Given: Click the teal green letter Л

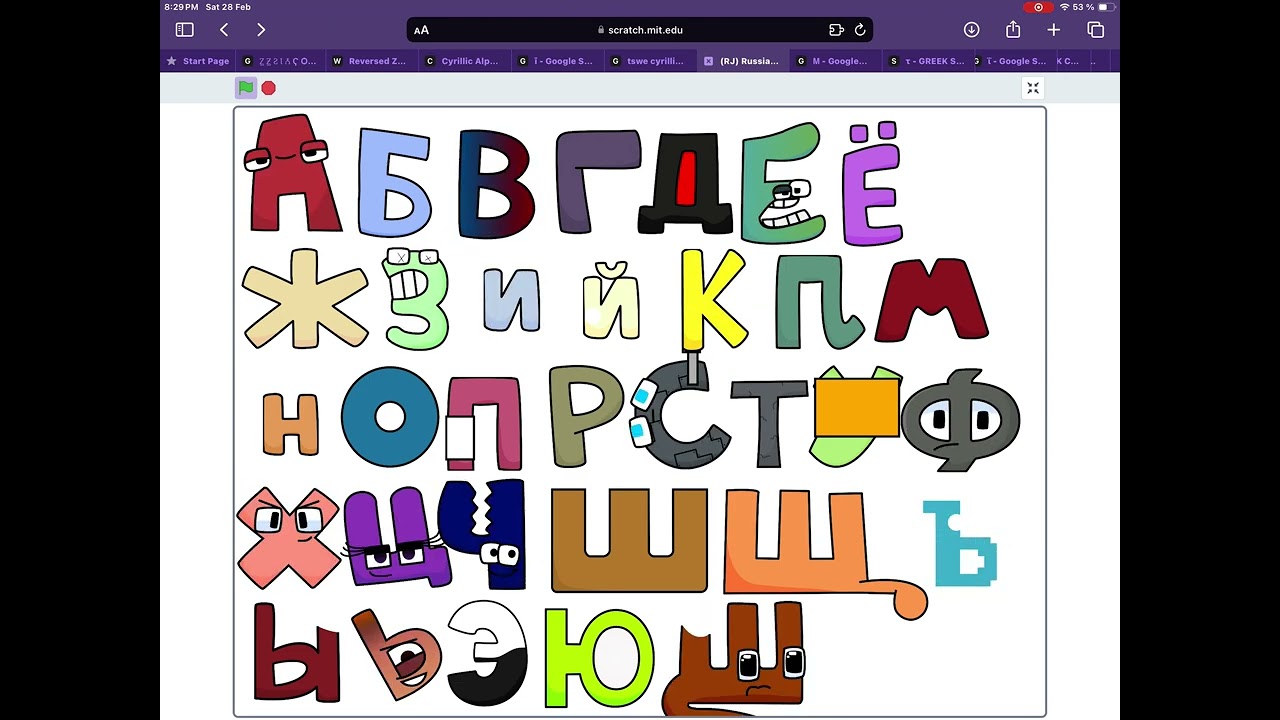Looking at the screenshot, I should [818, 301].
